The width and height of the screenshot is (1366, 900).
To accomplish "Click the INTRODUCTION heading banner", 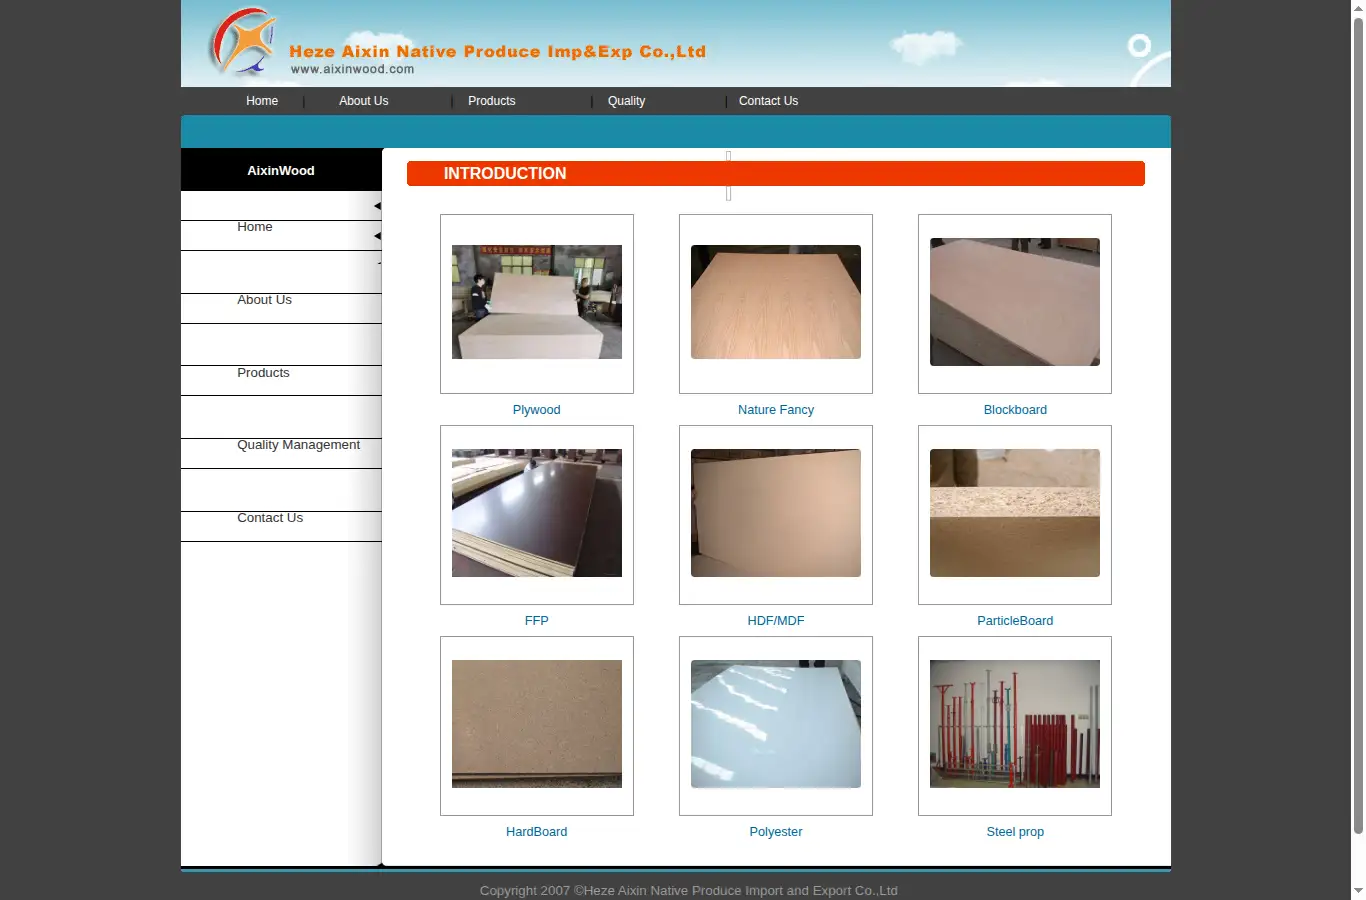I will tap(776, 173).
